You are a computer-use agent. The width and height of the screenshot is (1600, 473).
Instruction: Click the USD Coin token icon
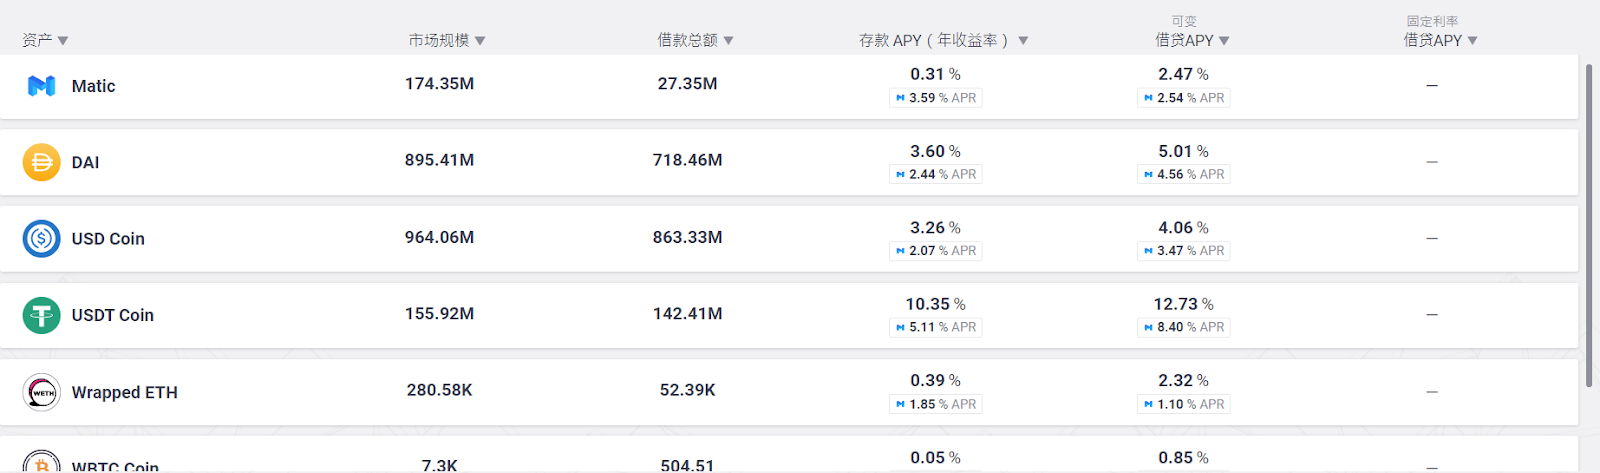coord(41,239)
